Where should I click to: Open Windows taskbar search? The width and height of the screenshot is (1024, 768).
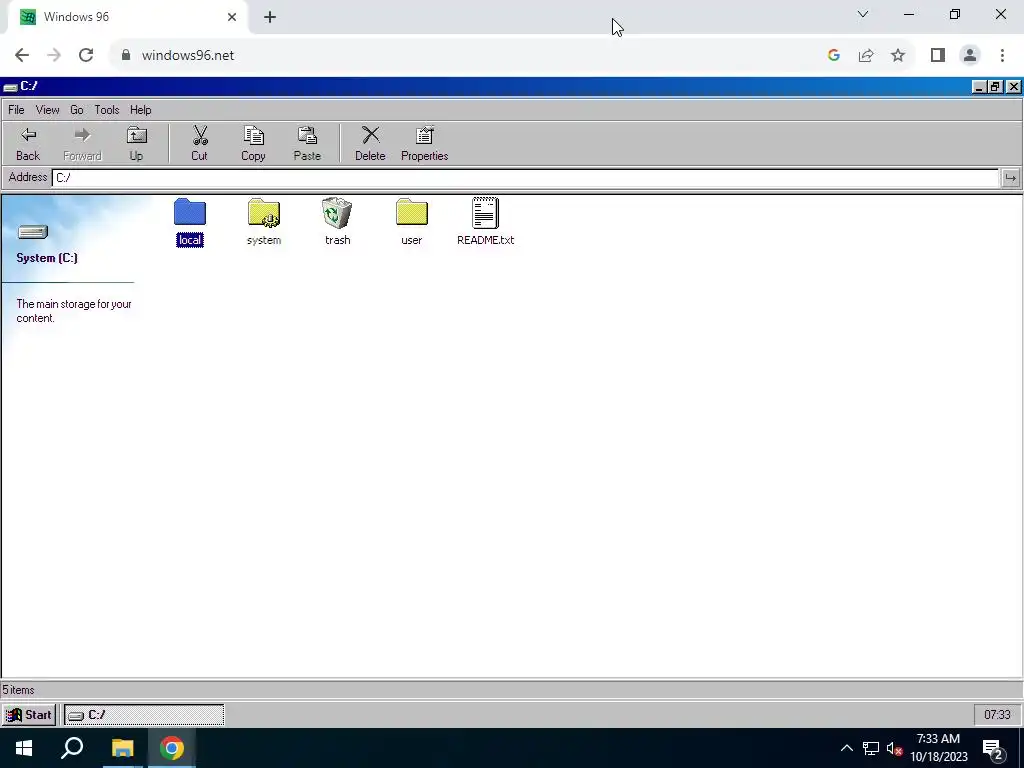72,748
